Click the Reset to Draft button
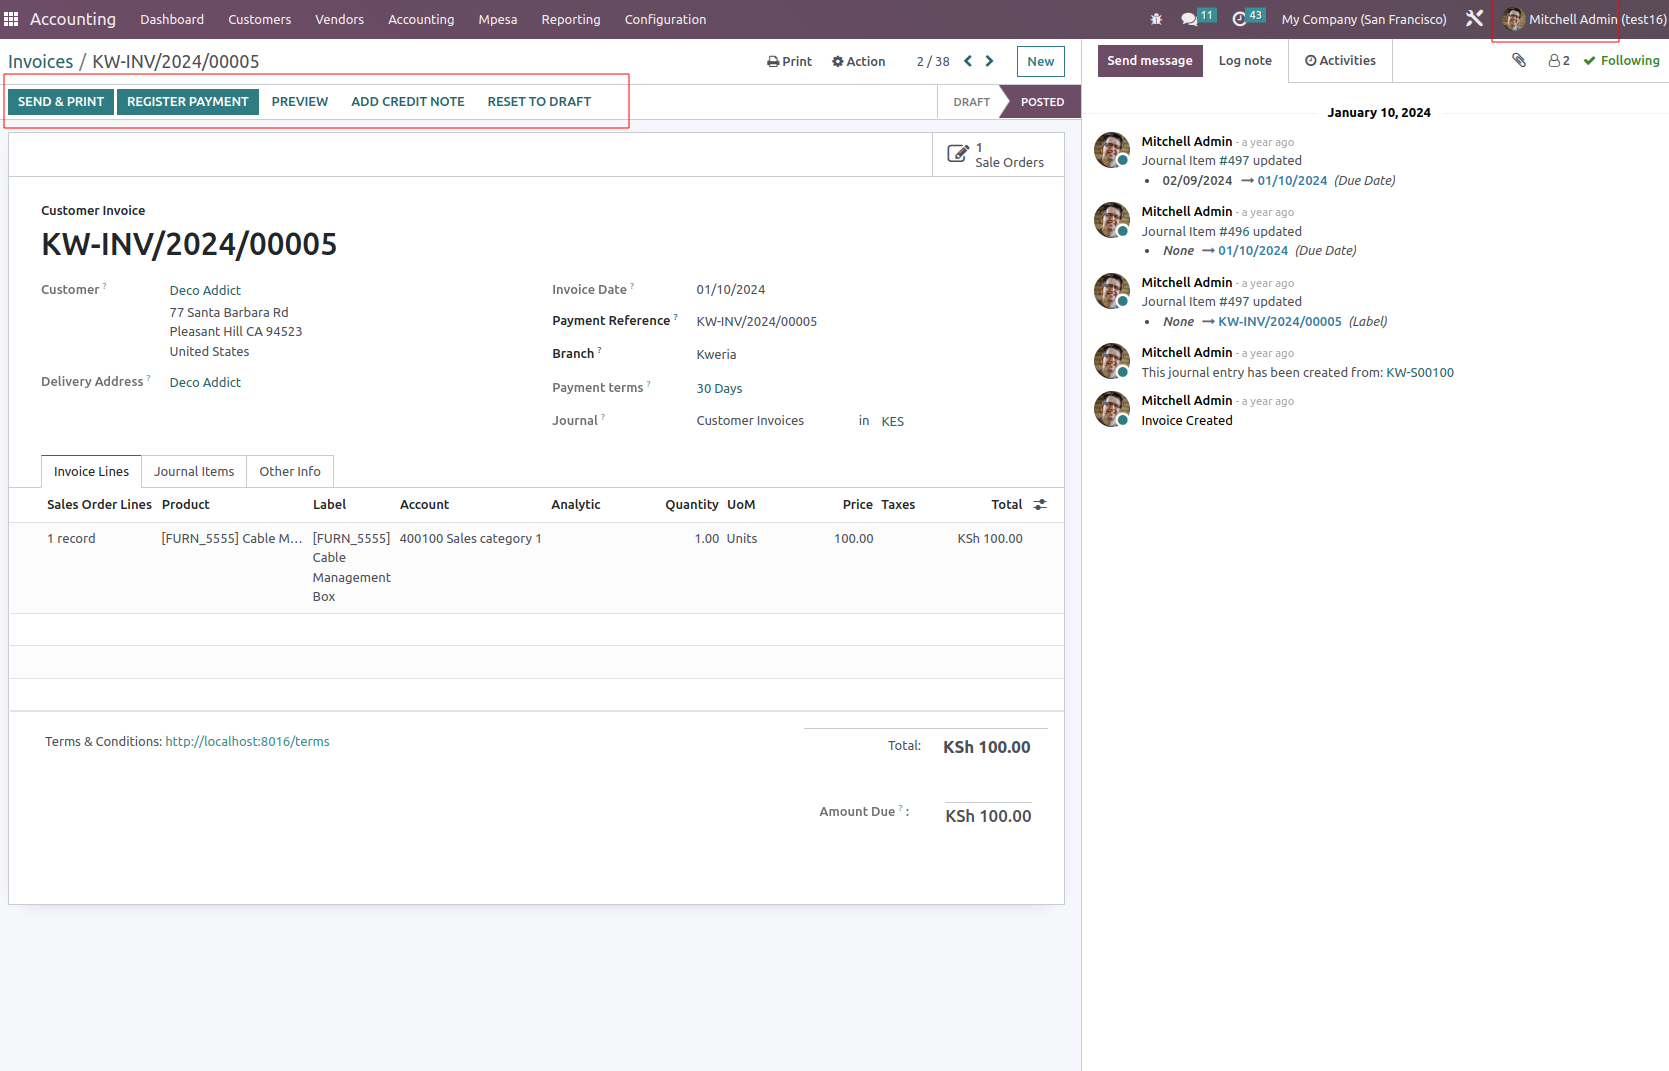Image resolution: width=1669 pixels, height=1071 pixels. pos(539,102)
